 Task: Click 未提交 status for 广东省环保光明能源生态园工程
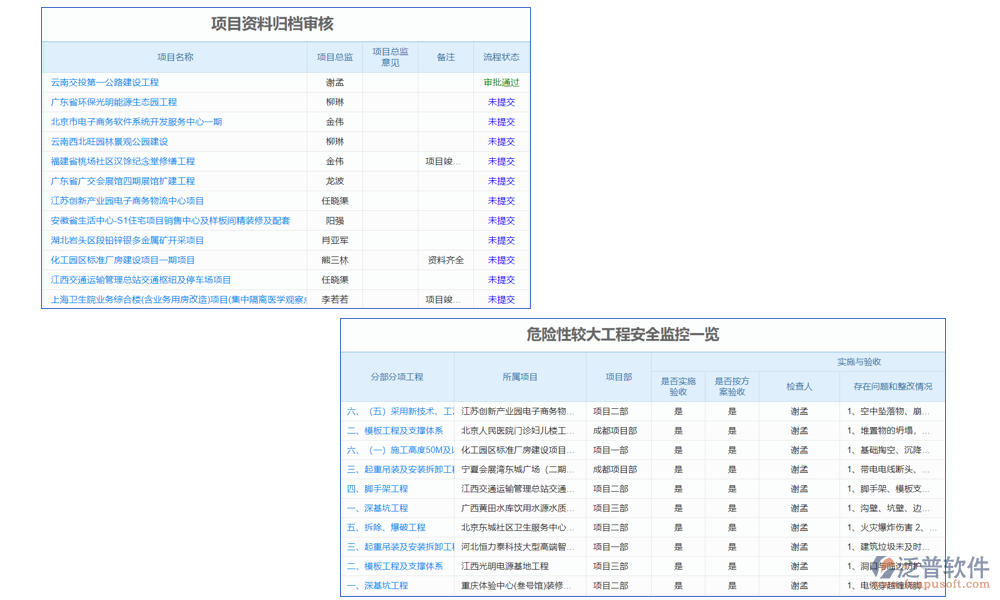click(x=499, y=102)
